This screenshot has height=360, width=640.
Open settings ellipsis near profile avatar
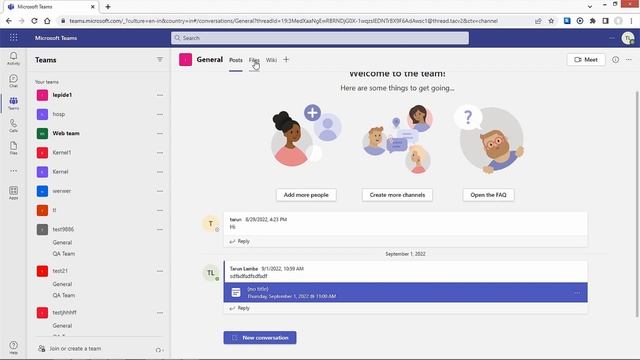612,38
